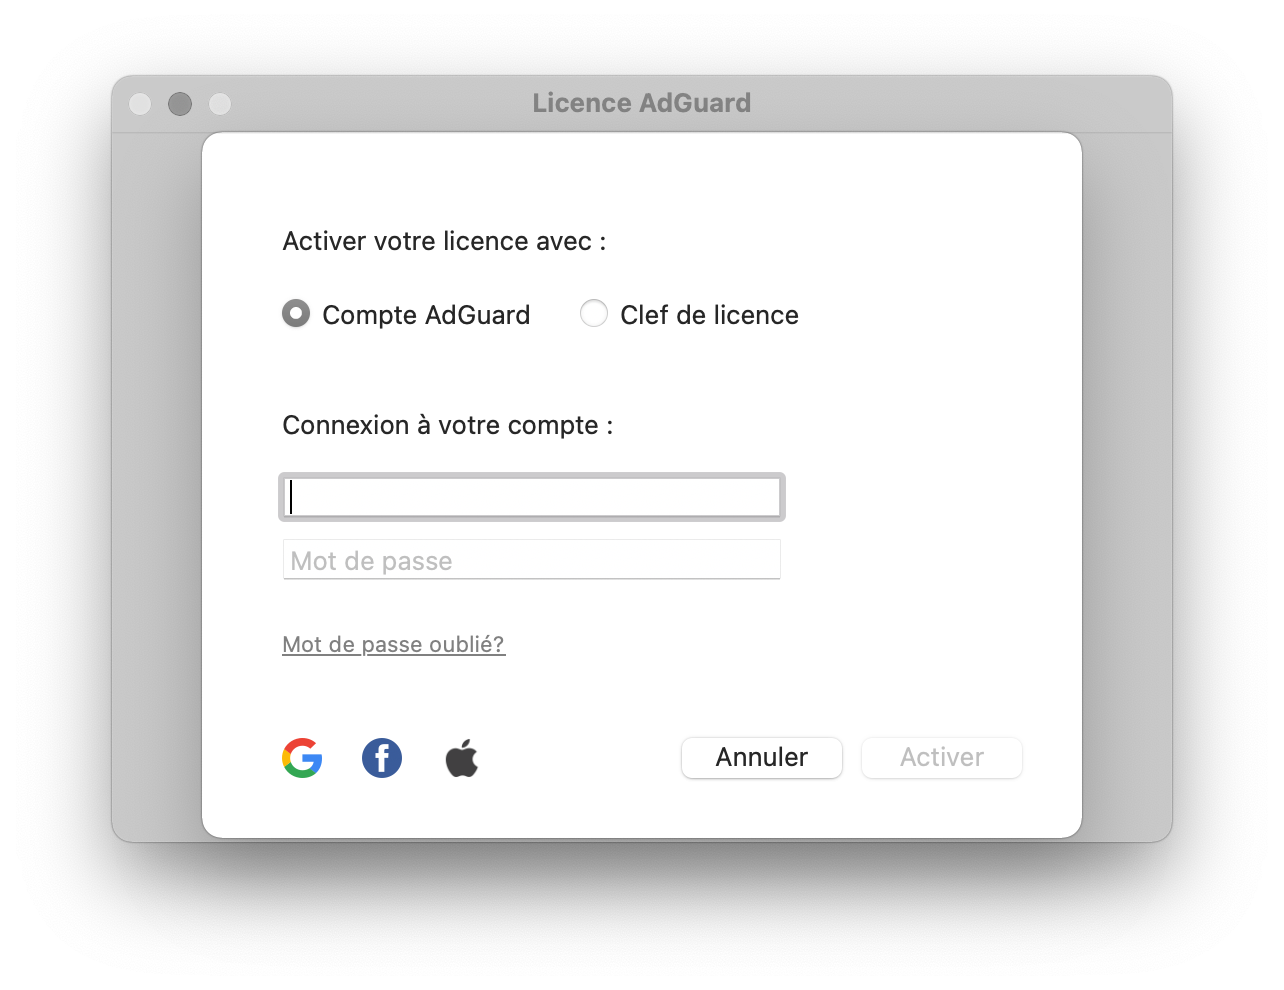
Task: Select the Clef de licence radio button
Action: coord(594,314)
